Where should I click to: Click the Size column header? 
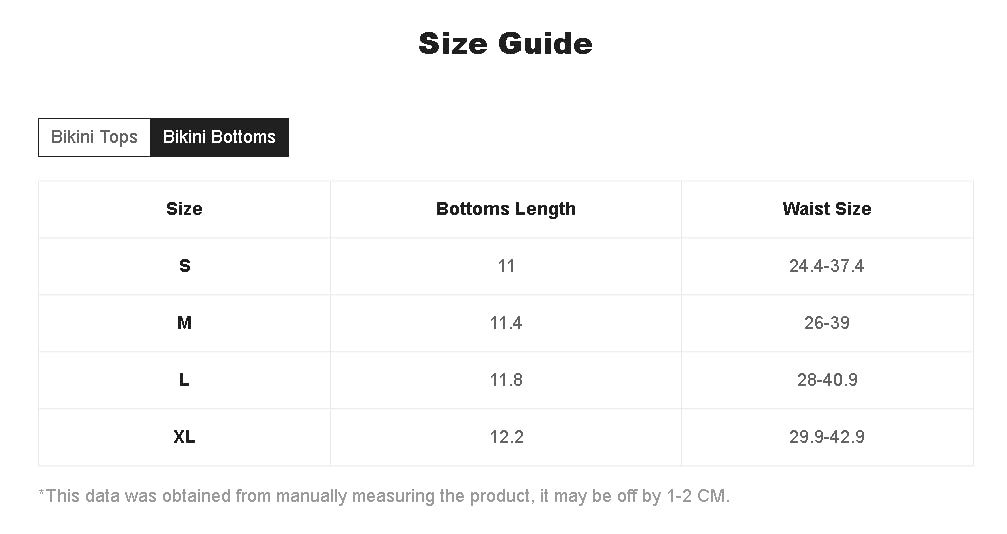coord(184,209)
